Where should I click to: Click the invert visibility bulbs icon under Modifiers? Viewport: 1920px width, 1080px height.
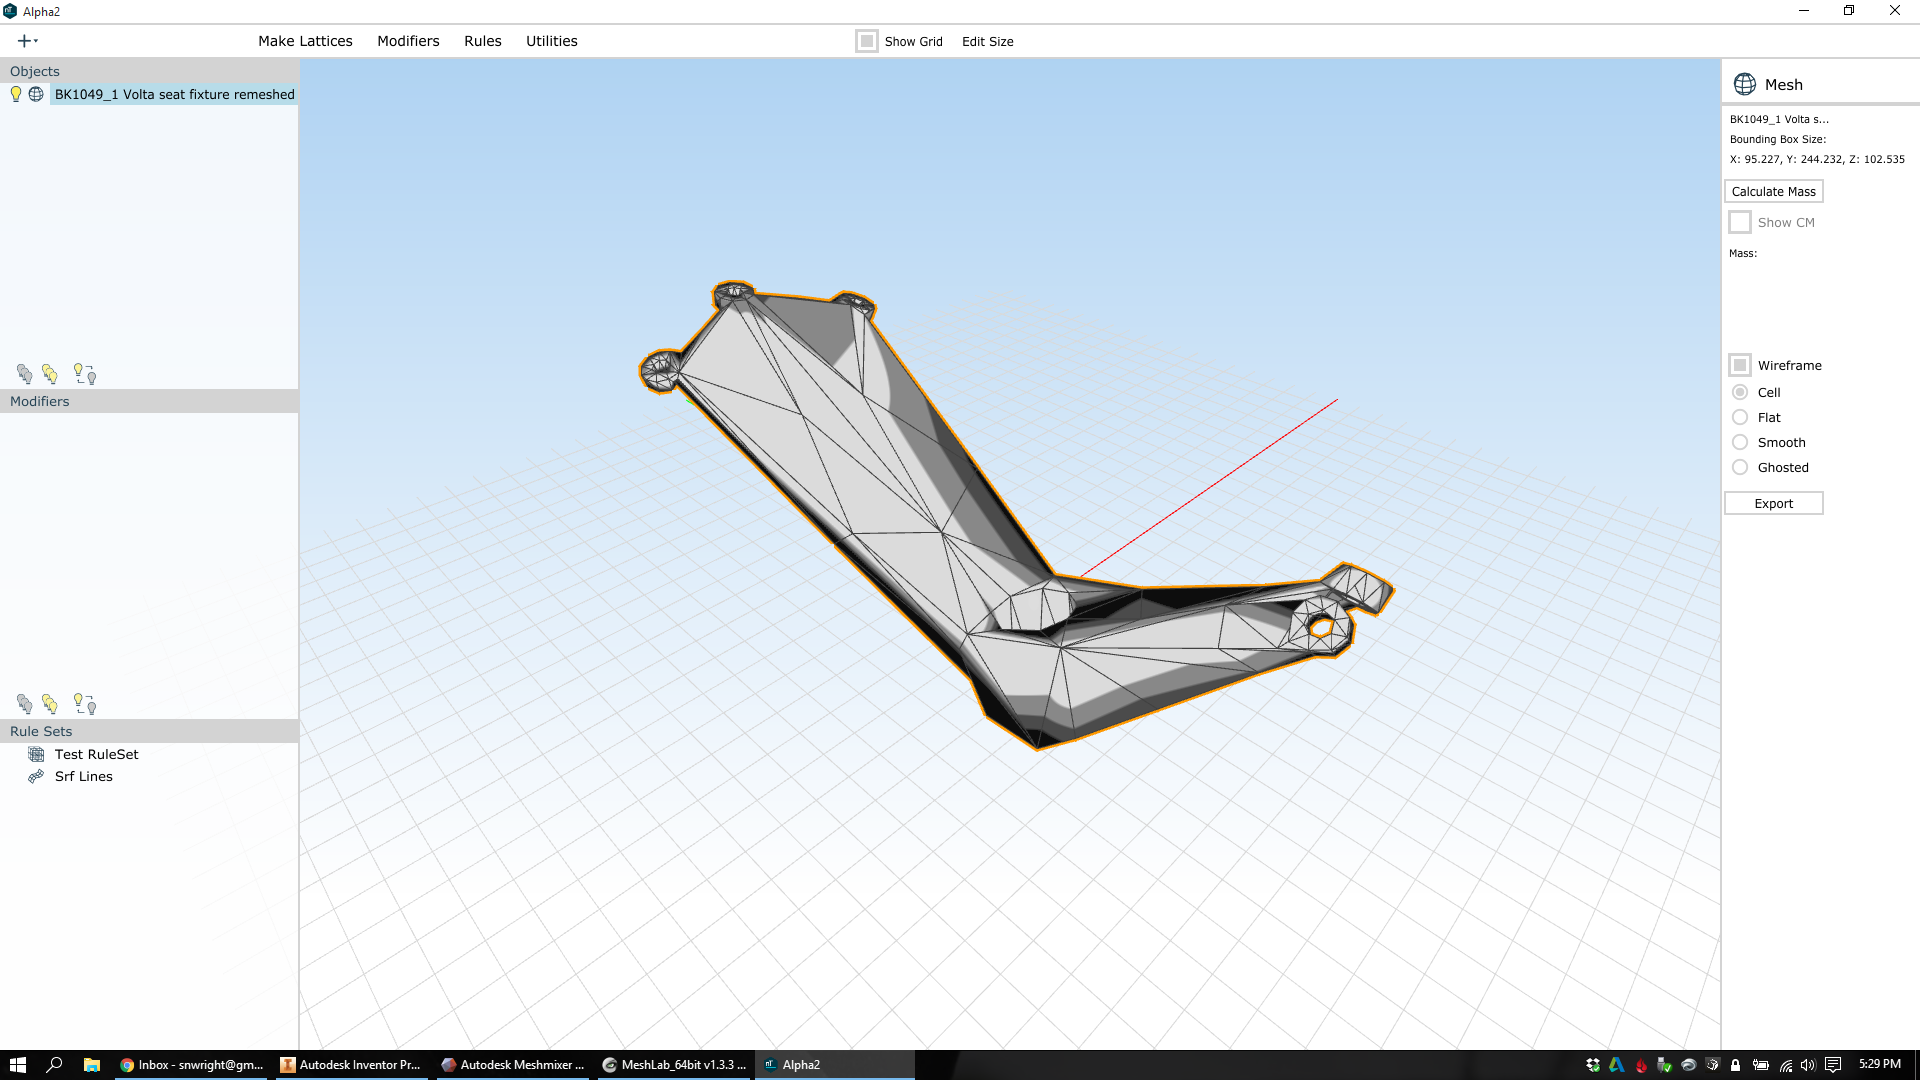[85, 704]
